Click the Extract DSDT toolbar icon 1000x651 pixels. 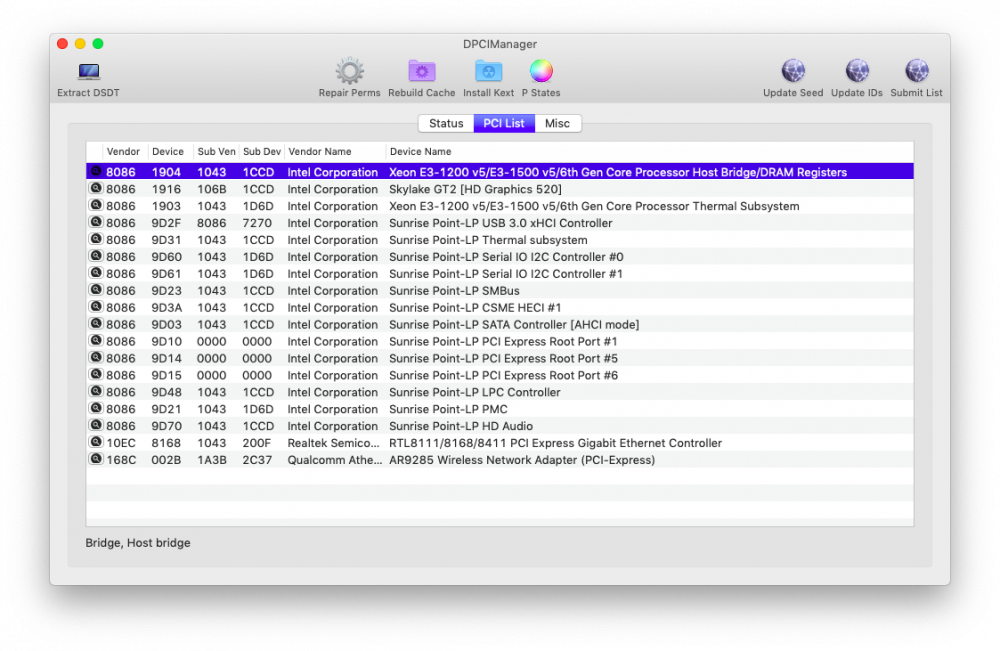pos(89,71)
